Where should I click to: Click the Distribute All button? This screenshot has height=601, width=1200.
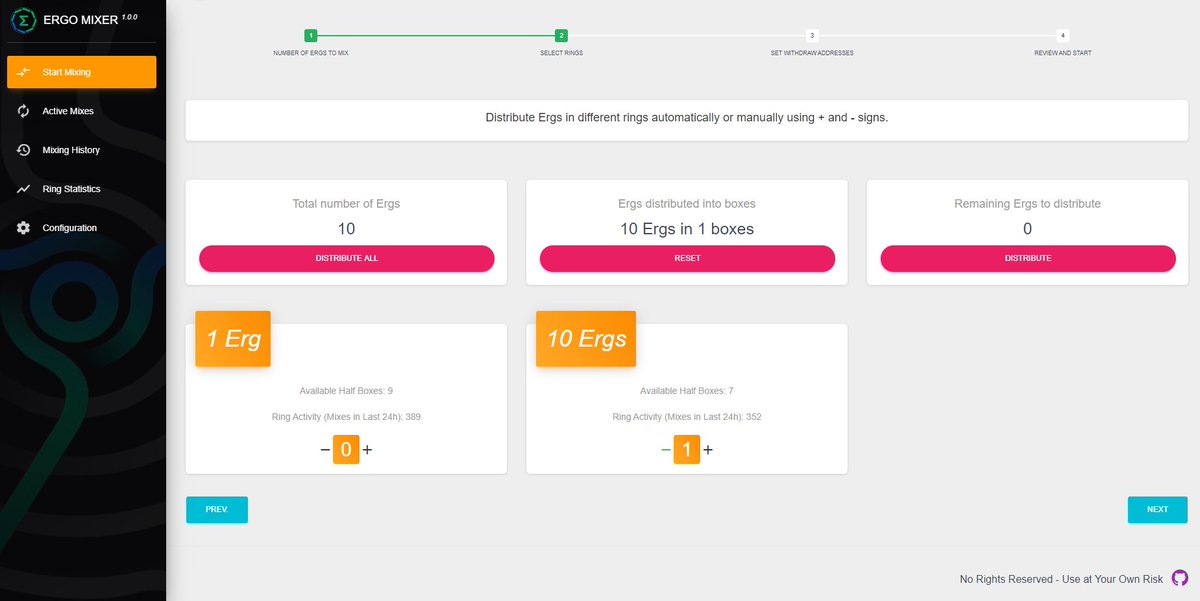point(347,258)
